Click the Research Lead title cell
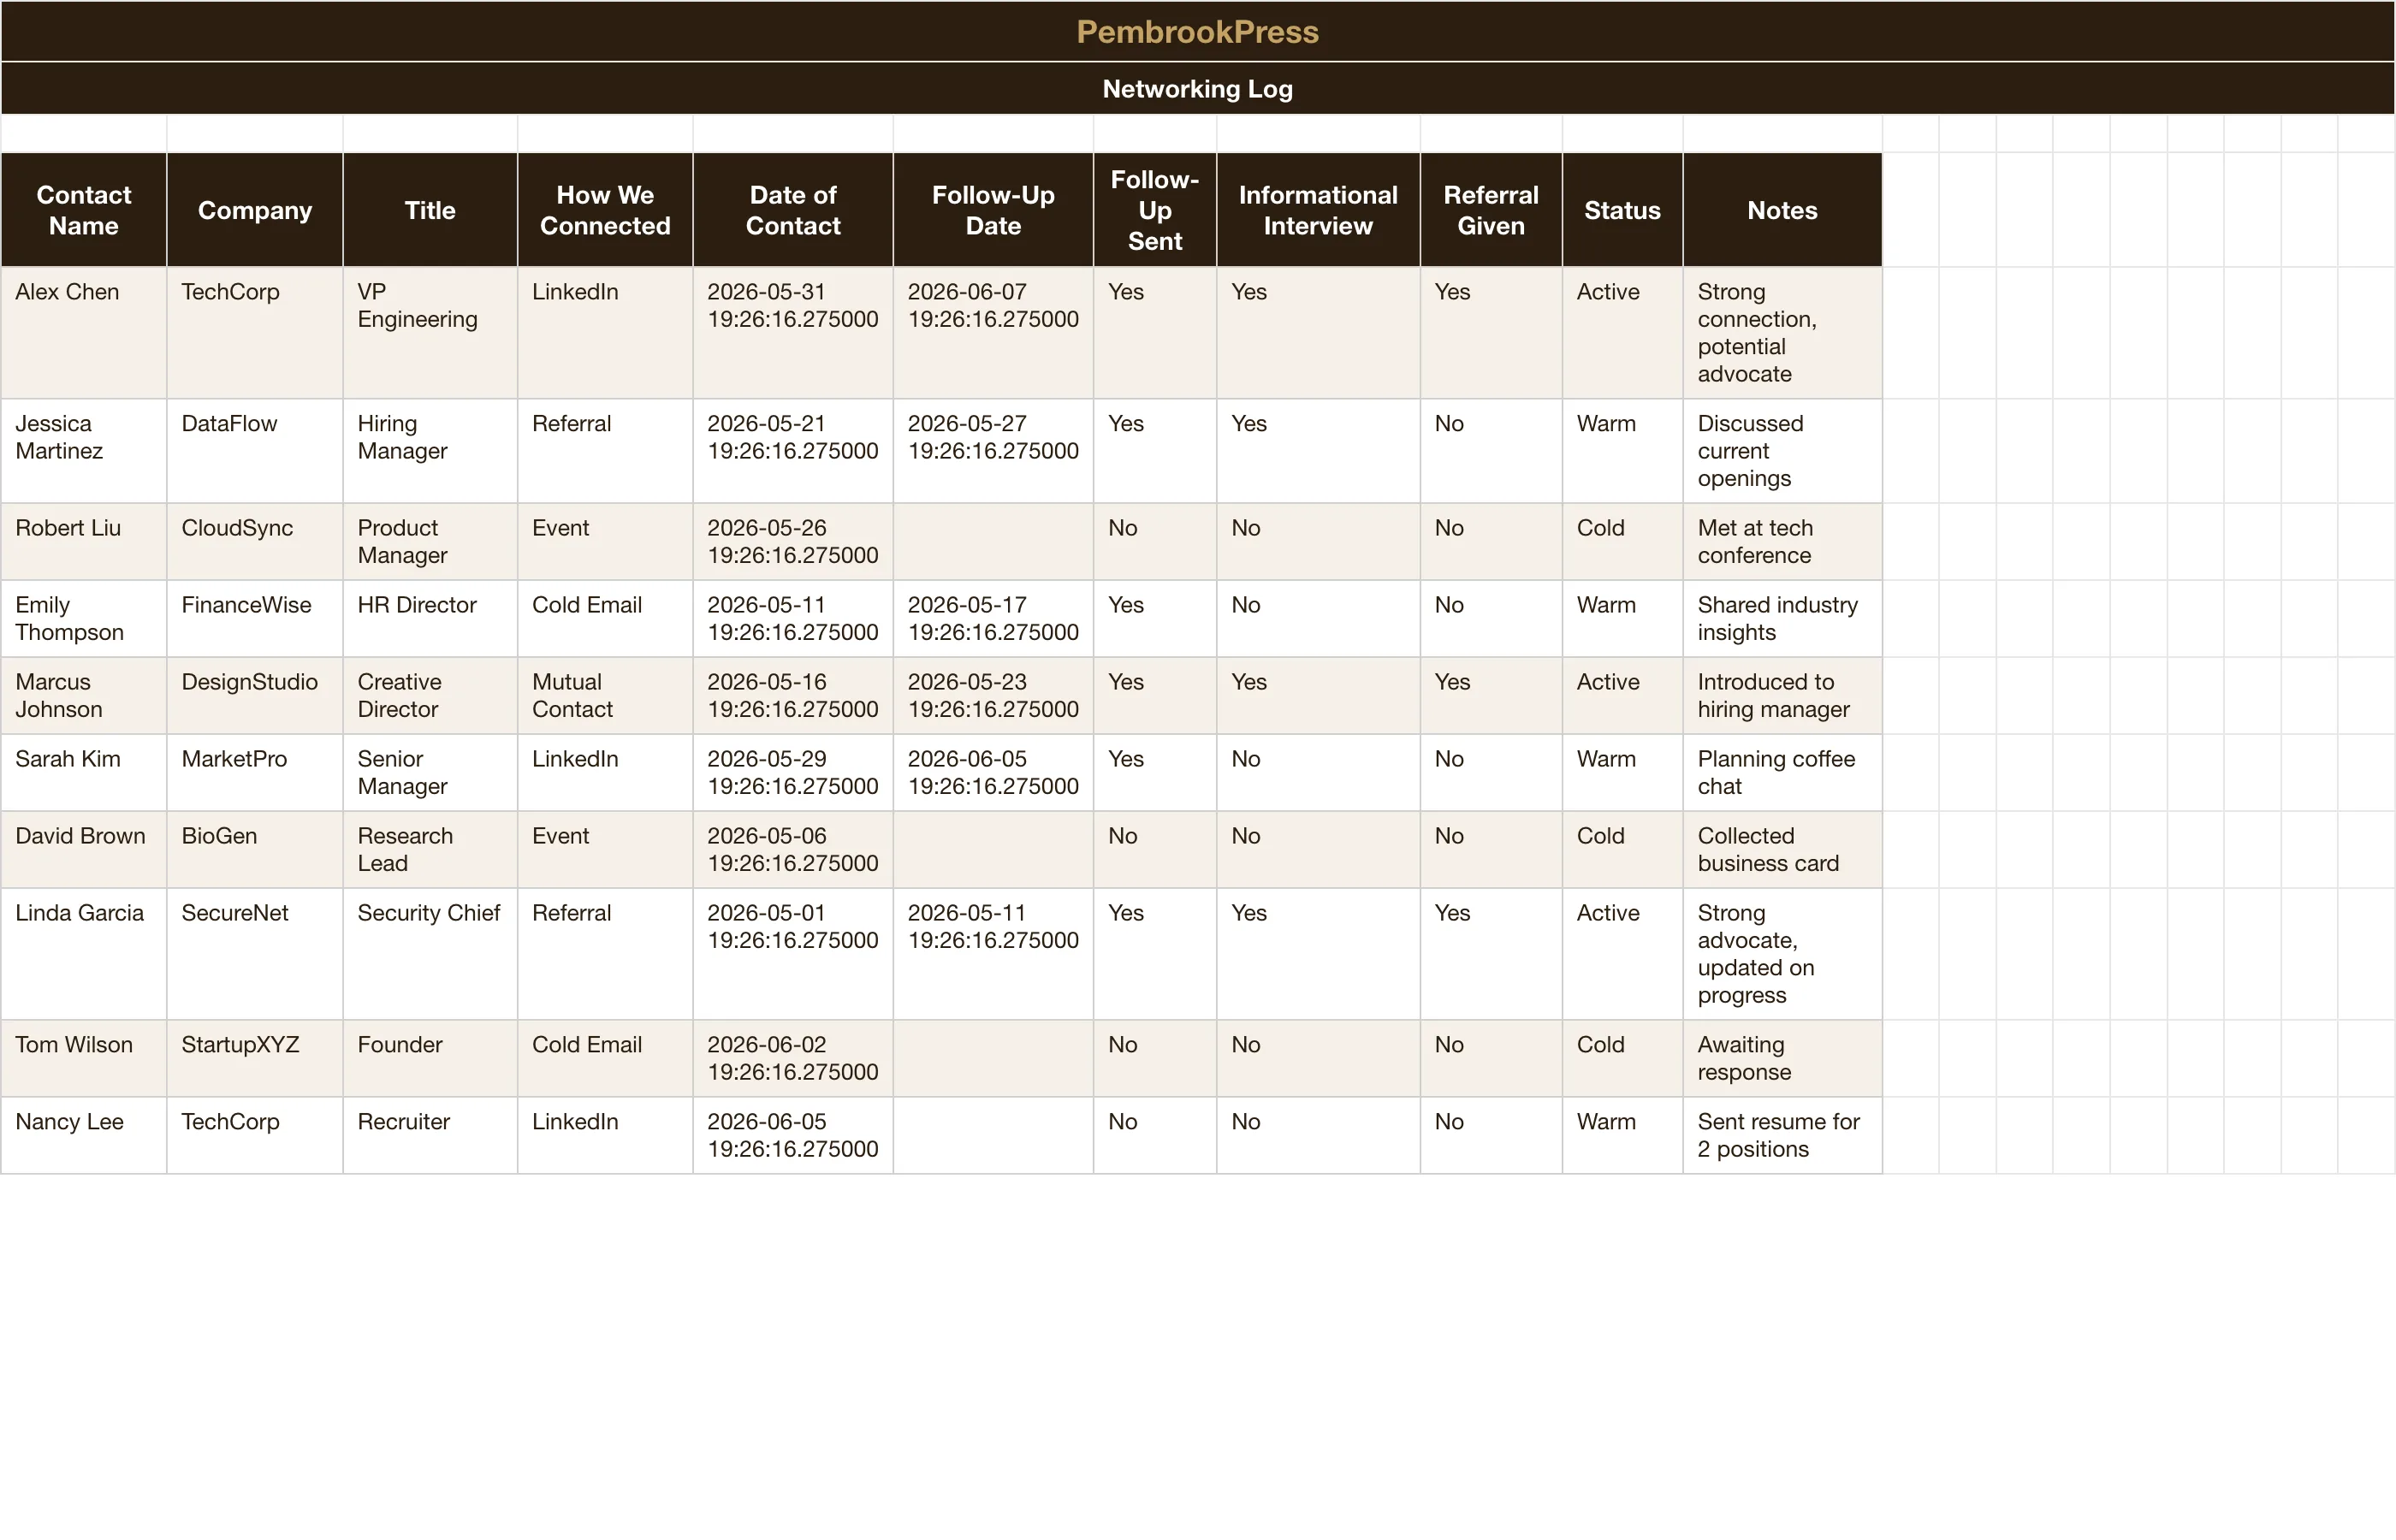The width and height of the screenshot is (2396, 1540). tap(430, 850)
